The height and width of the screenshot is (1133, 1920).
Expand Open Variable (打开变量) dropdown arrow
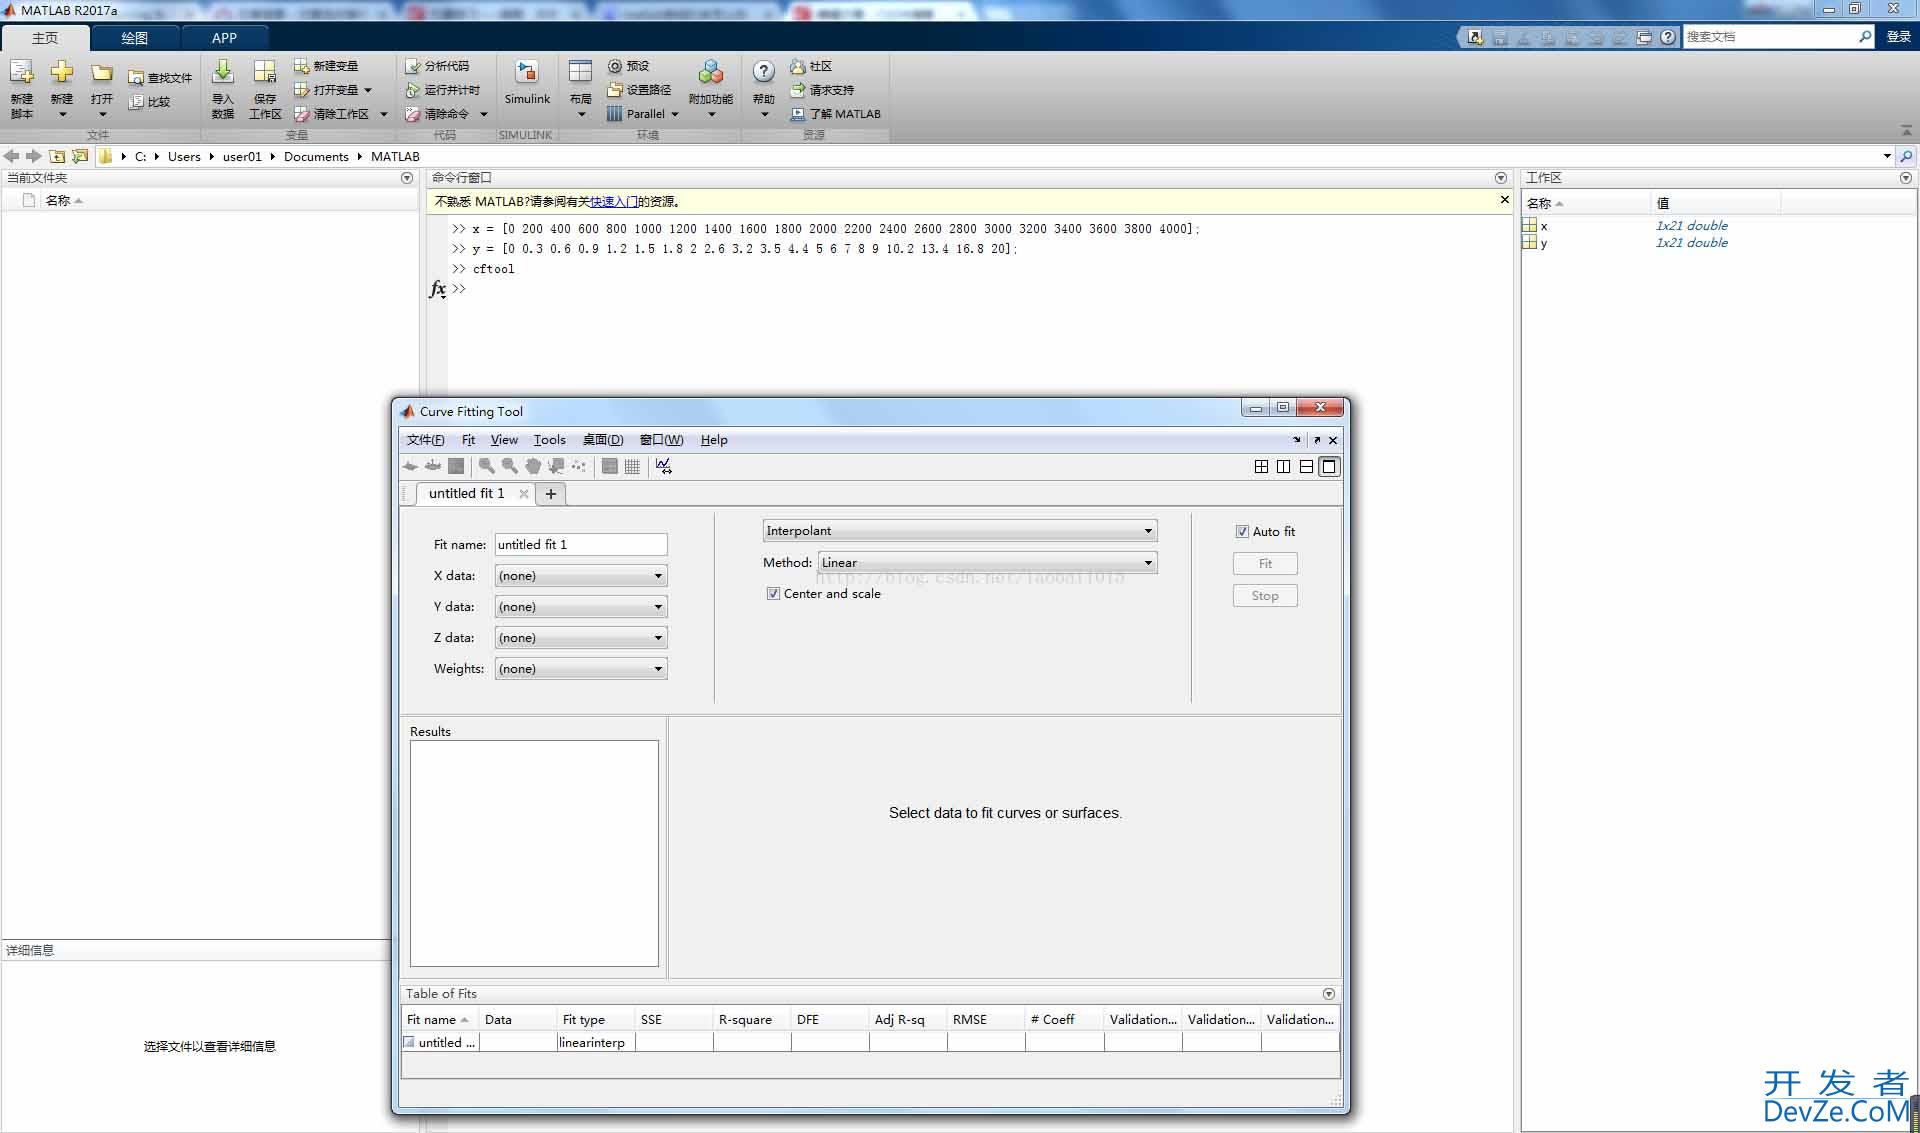(x=368, y=90)
